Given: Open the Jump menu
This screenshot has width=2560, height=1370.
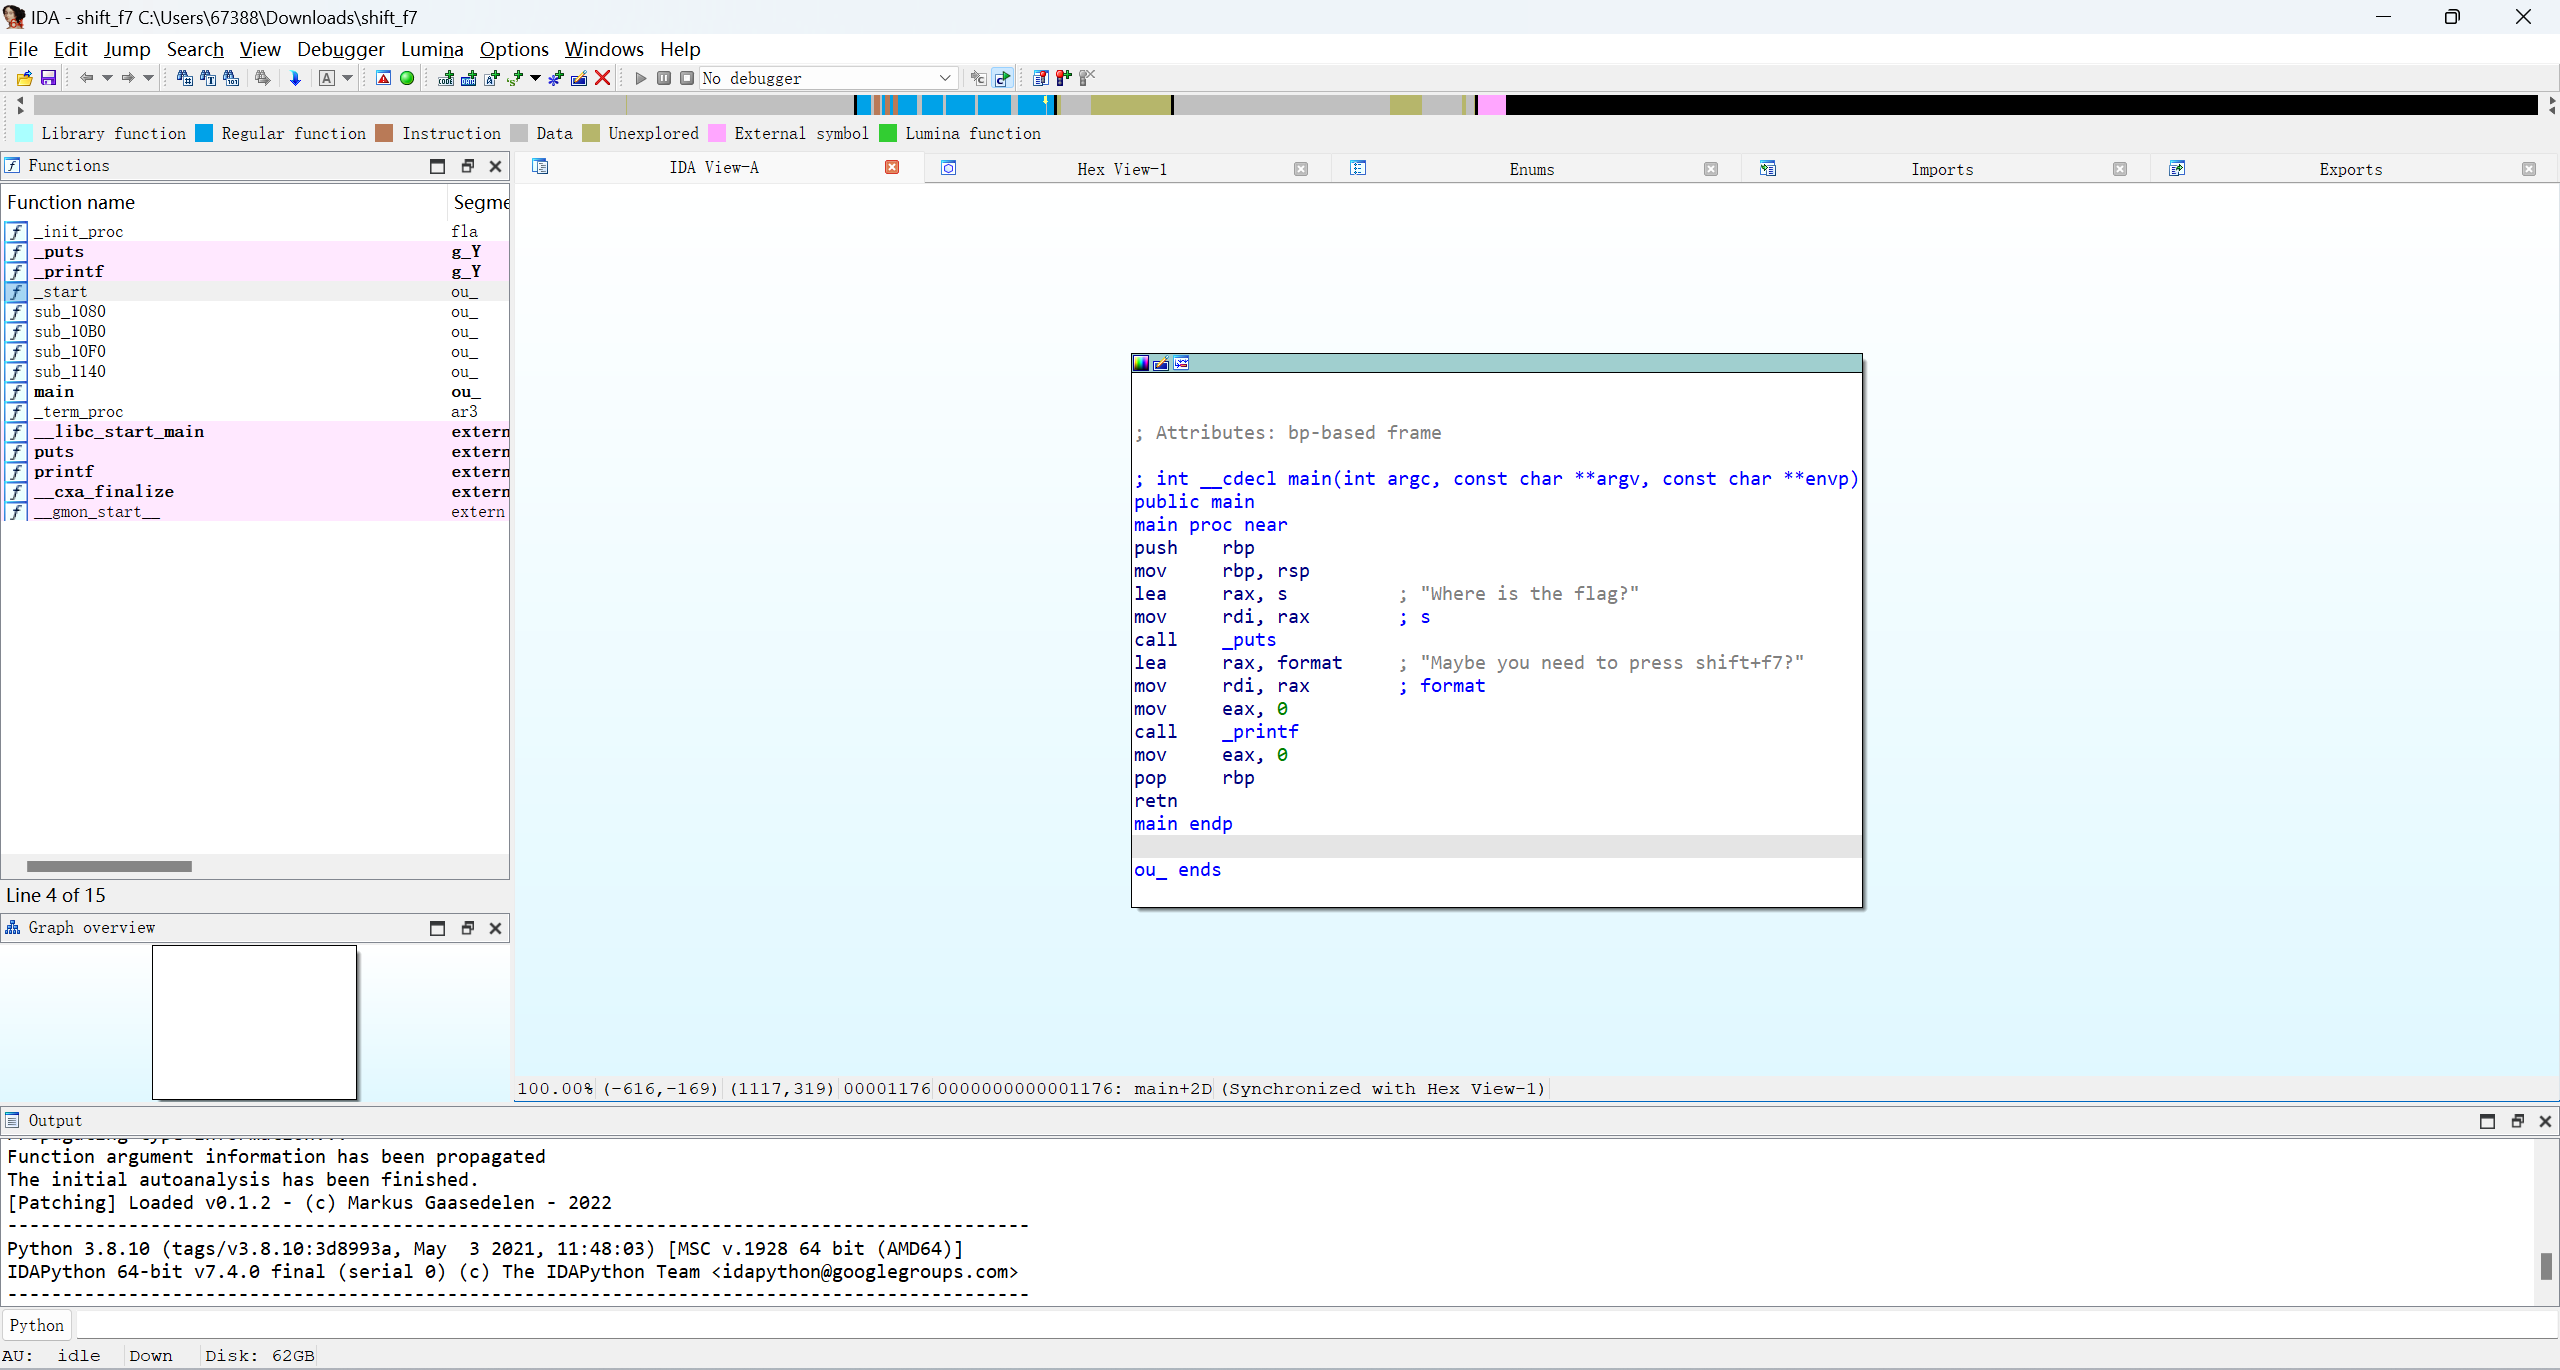Looking at the screenshot, I should (x=127, y=49).
